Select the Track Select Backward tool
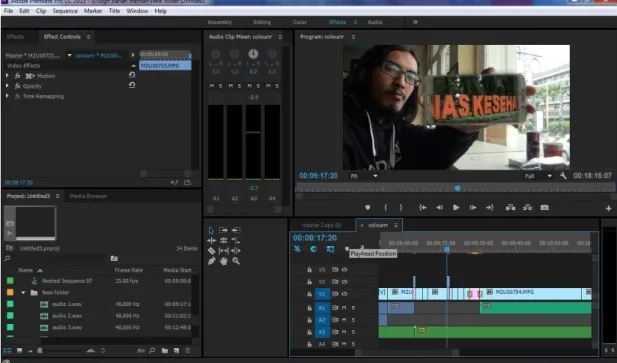 tap(236, 230)
